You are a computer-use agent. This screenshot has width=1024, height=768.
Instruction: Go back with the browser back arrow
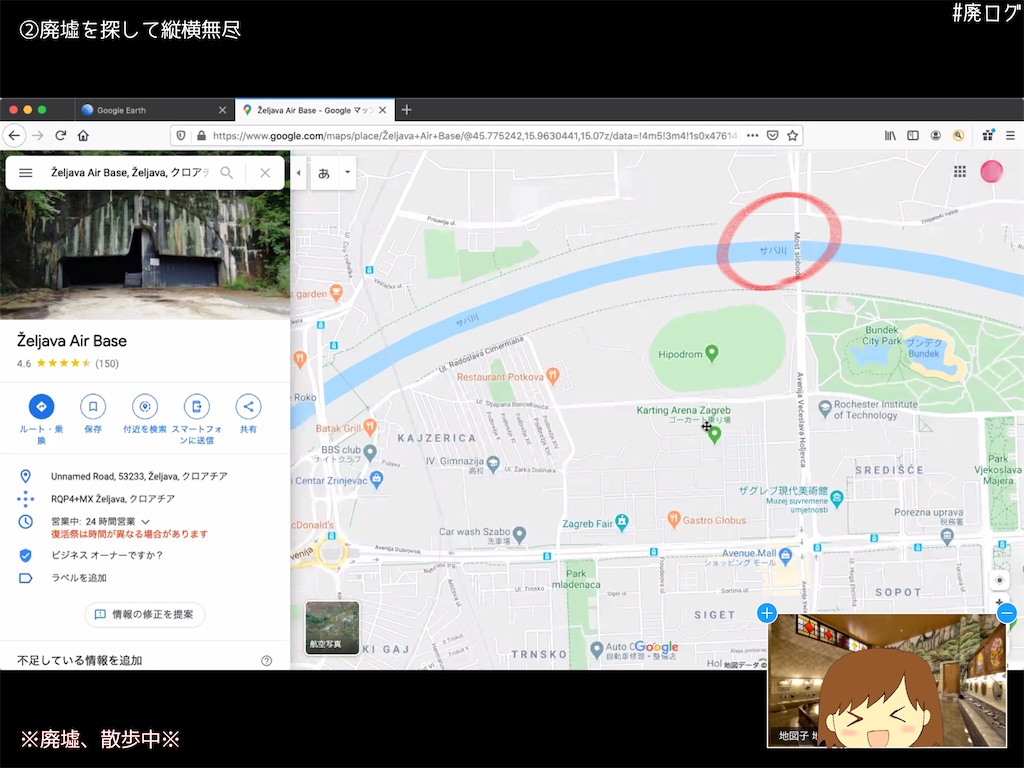14,136
